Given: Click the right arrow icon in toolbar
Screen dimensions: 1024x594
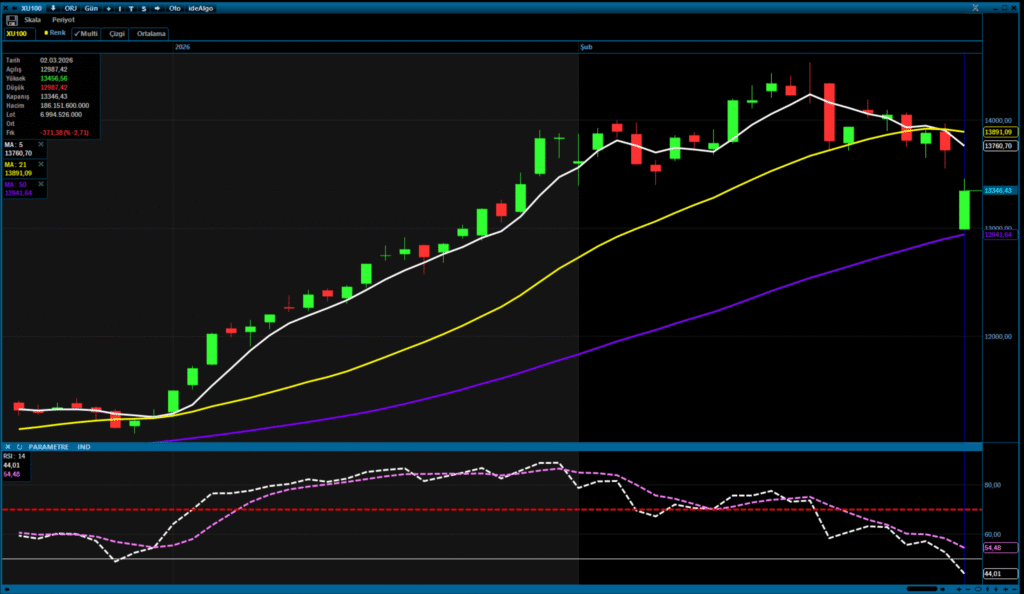Looking at the screenshot, I should pyautogui.click(x=157, y=7).
